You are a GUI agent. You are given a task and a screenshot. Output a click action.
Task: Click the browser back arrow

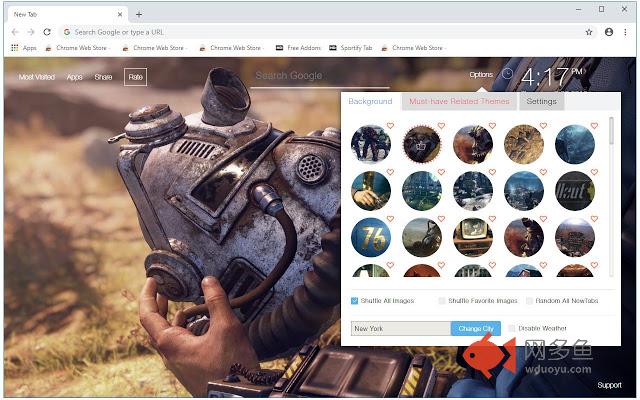point(15,32)
